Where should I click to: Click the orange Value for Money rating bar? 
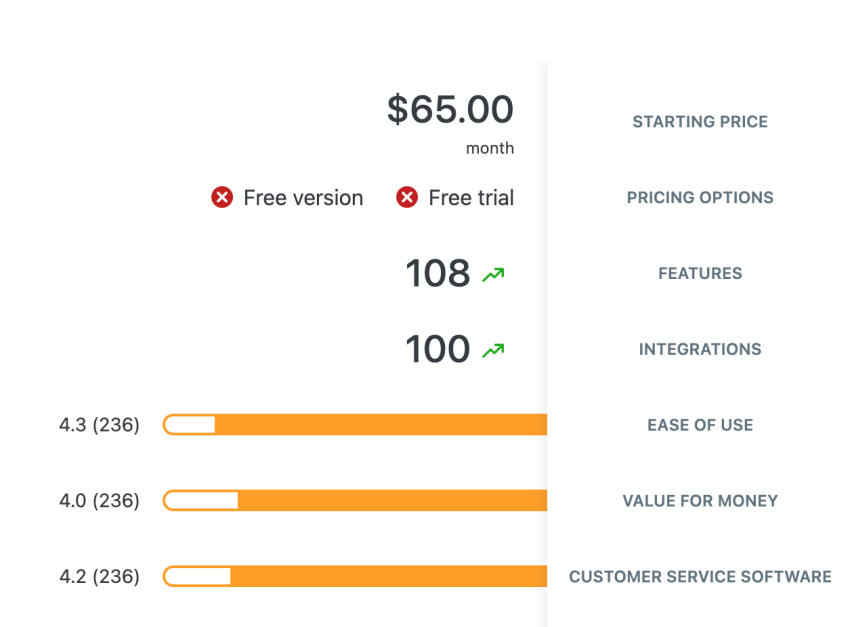tap(390, 501)
